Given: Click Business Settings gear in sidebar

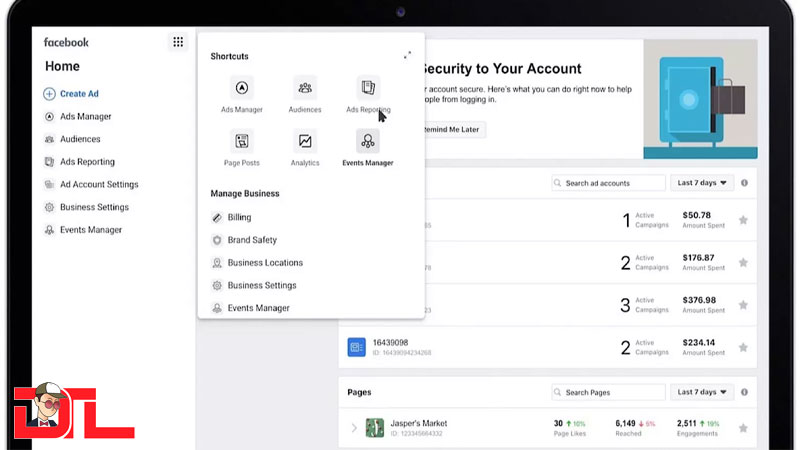Looking at the screenshot, I should coord(49,207).
